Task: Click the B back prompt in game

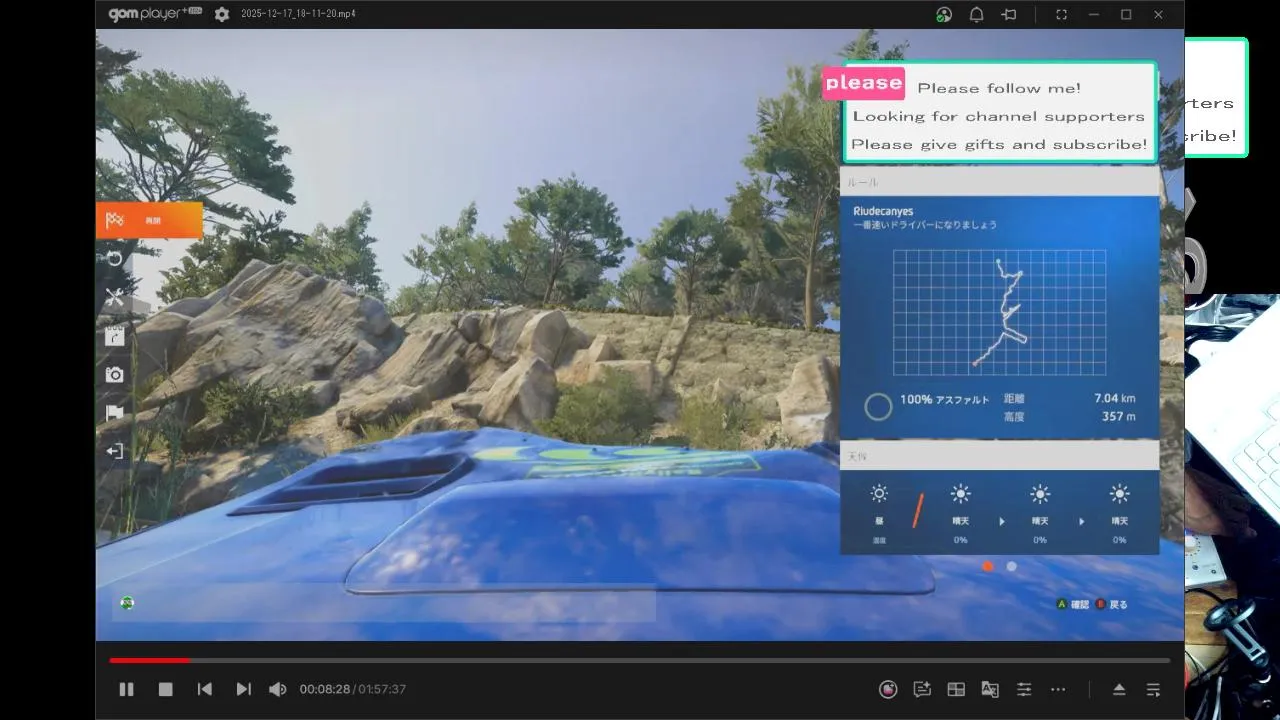Action: click(x=1112, y=604)
